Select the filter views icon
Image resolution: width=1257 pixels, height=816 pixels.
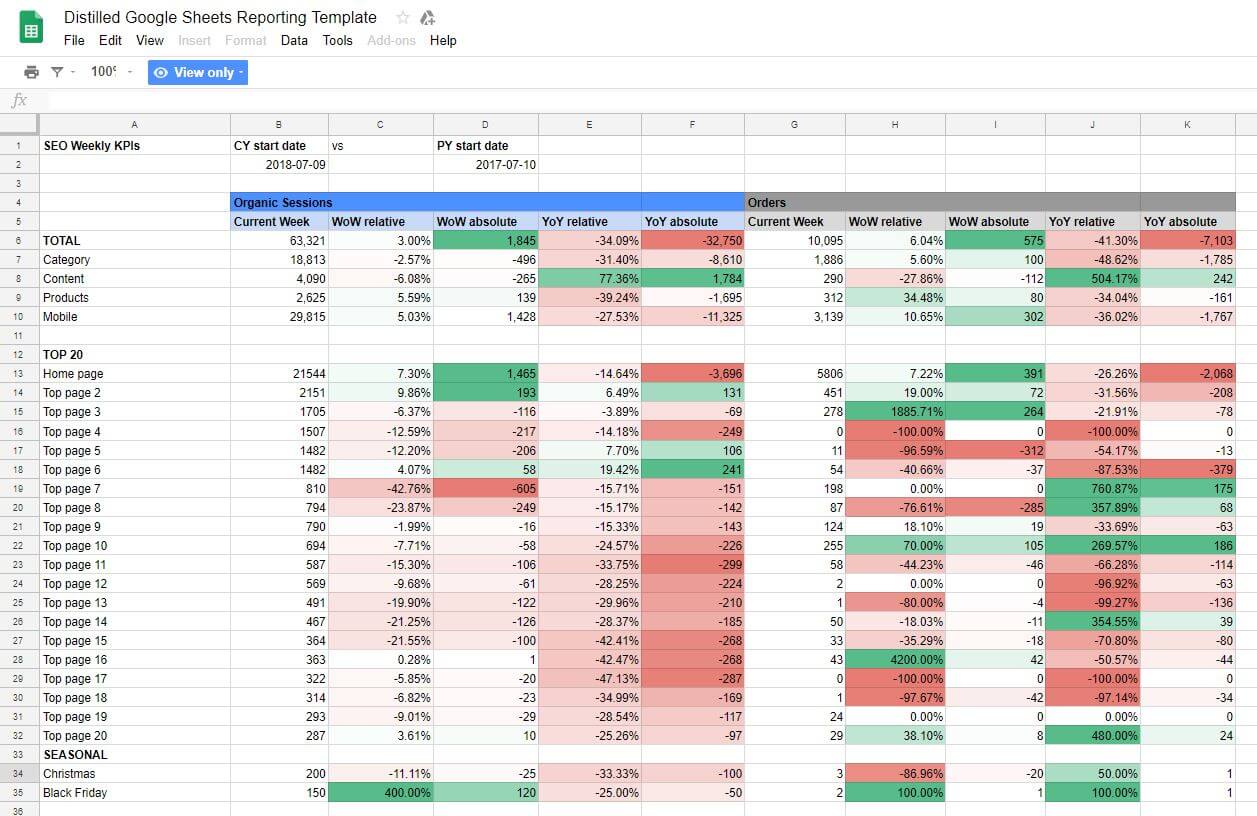coord(56,72)
